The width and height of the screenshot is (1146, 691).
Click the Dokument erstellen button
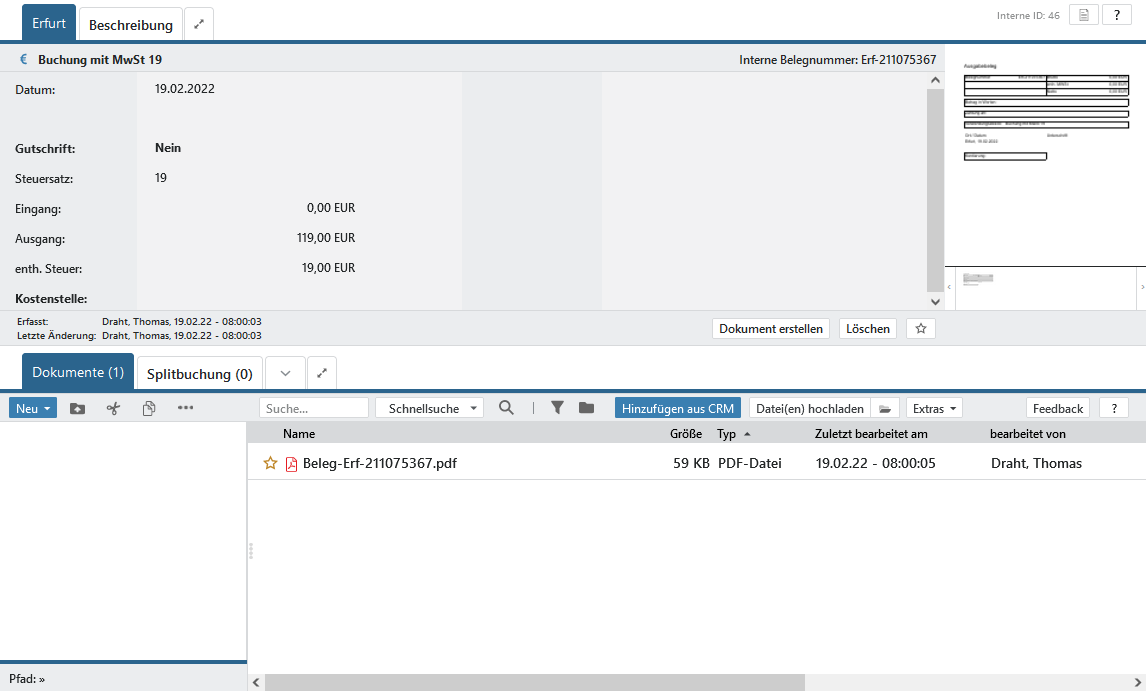coord(771,329)
